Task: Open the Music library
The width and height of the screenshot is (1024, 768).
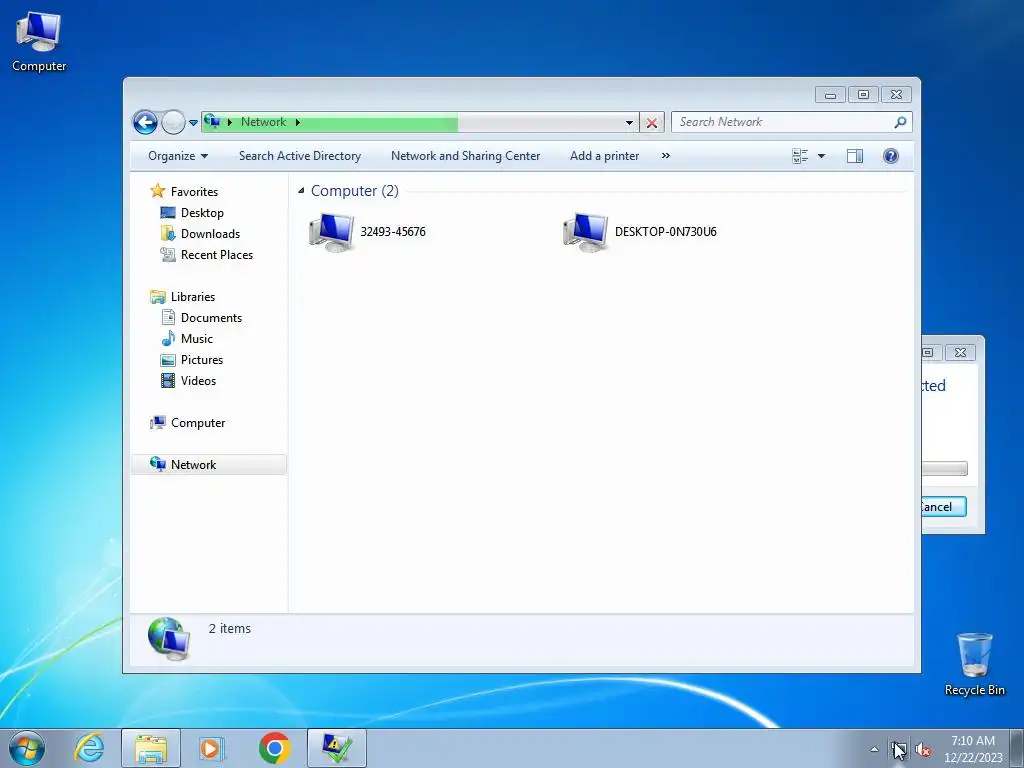Action: pos(197,339)
